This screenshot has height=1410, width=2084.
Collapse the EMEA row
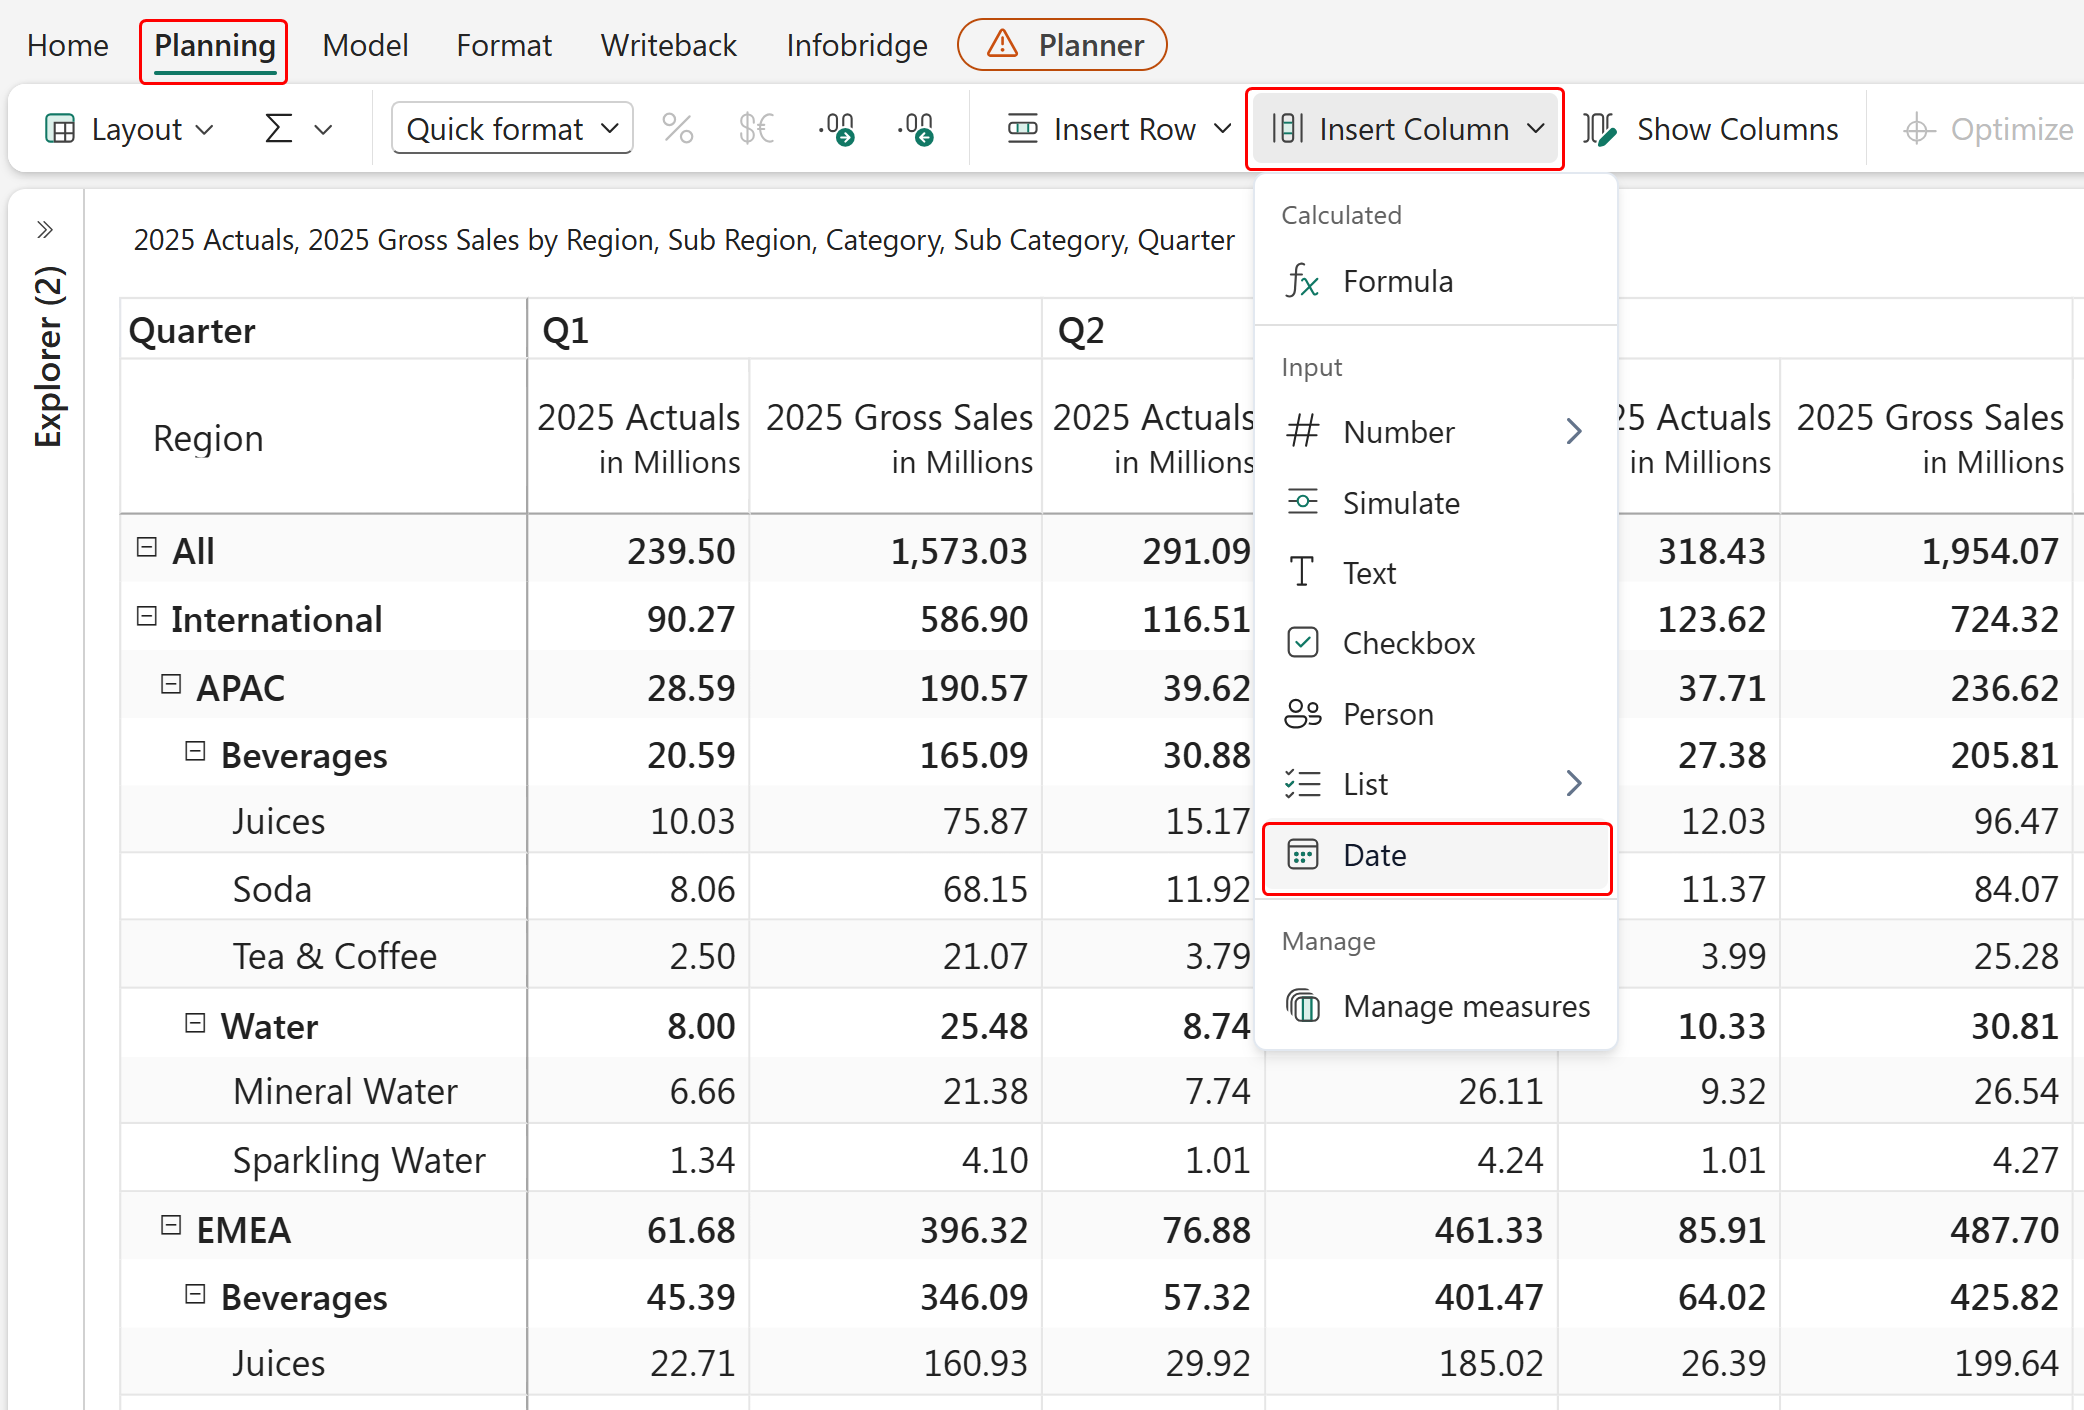pyautogui.click(x=171, y=1226)
